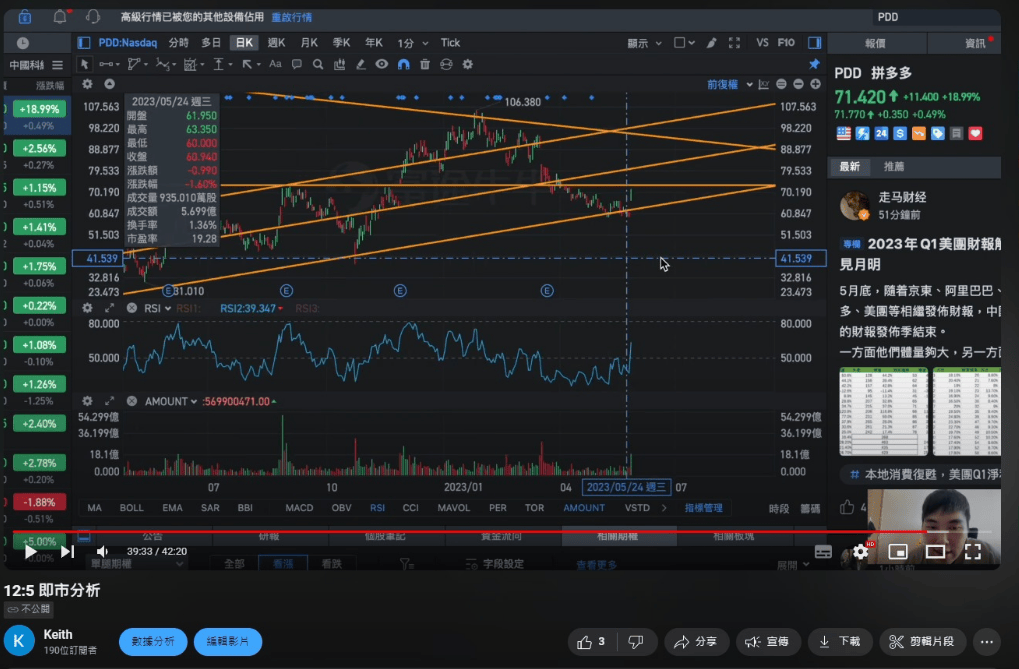Click the 重啟行情 restart quotes link
Screen dimensions: 1019x669
tap(291, 17)
